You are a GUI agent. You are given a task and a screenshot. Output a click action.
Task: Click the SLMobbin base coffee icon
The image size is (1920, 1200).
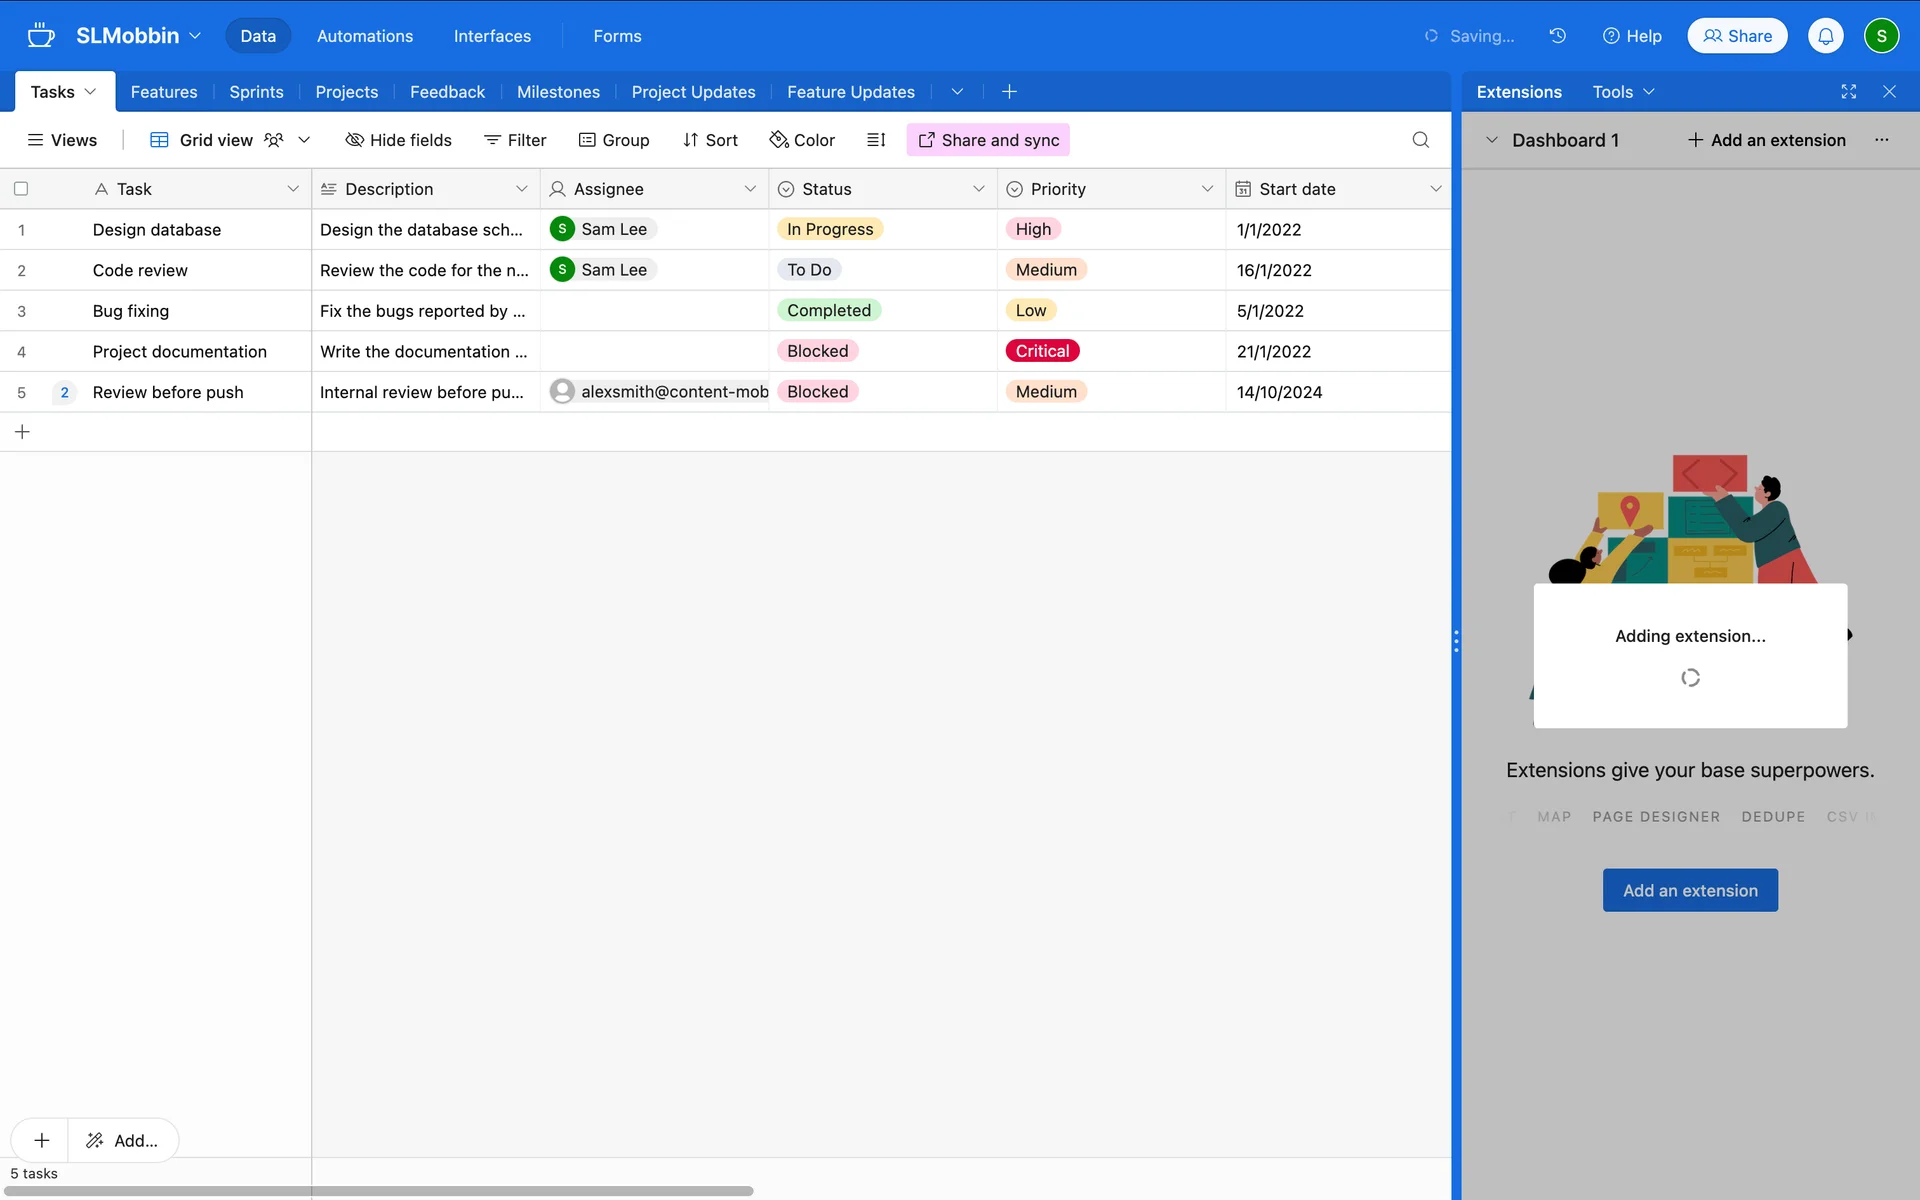41,36
